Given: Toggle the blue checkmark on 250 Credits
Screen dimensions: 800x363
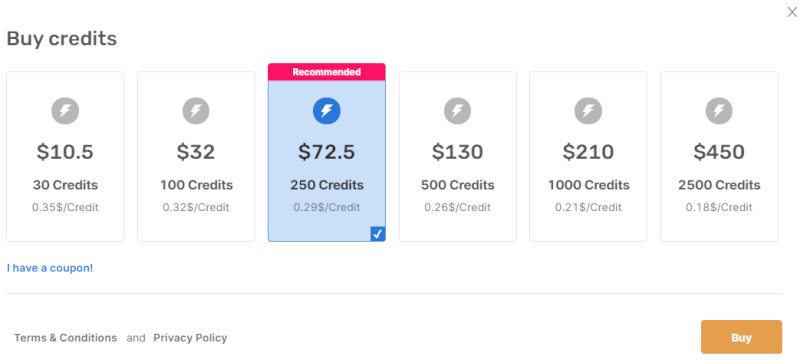Looking at the screenshot, I should click(x=378, y=234).
